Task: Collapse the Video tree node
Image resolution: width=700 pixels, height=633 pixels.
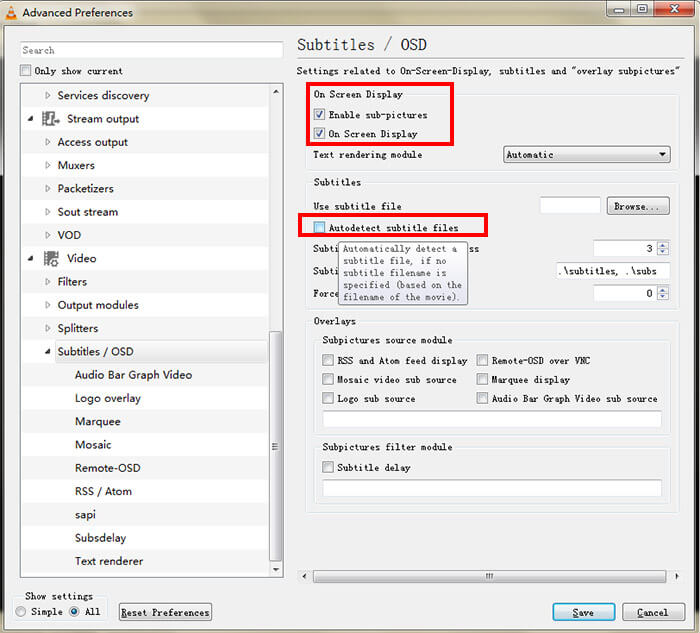Action: [x=31, y=258]
